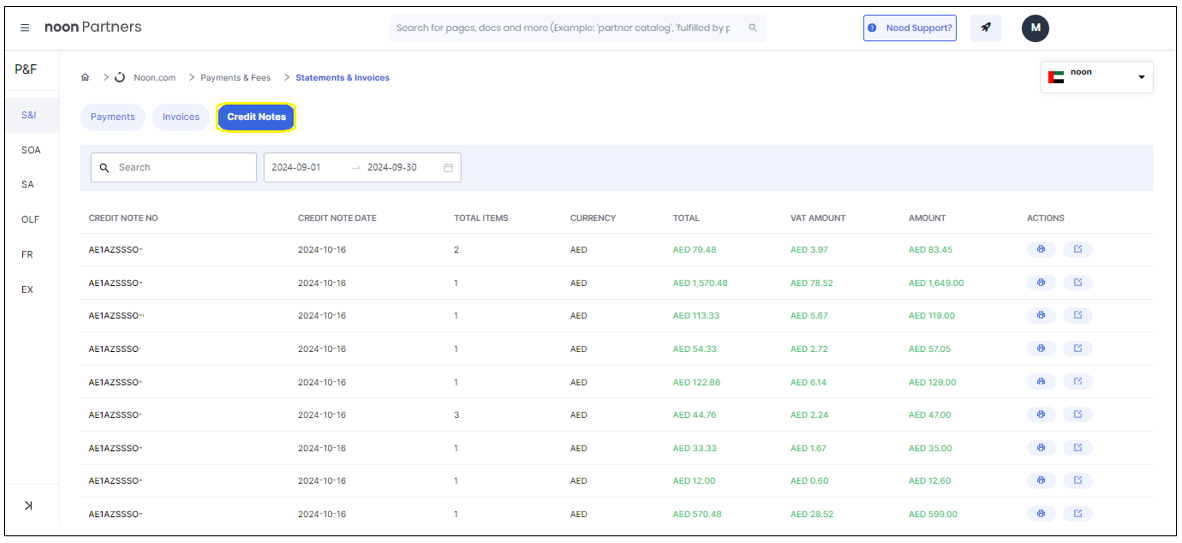Viewport: 1182px width, 543px height.
Task: Open FR in the left sidebar
Action: click(28, 255)
